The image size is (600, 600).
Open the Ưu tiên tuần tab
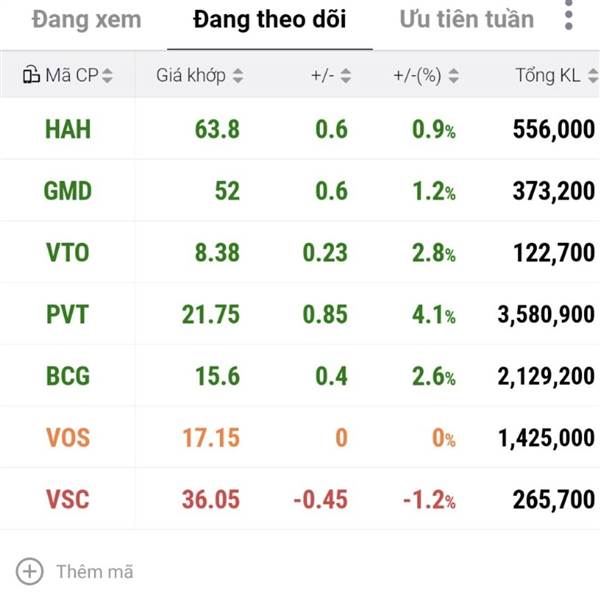(x=466, y=19)
